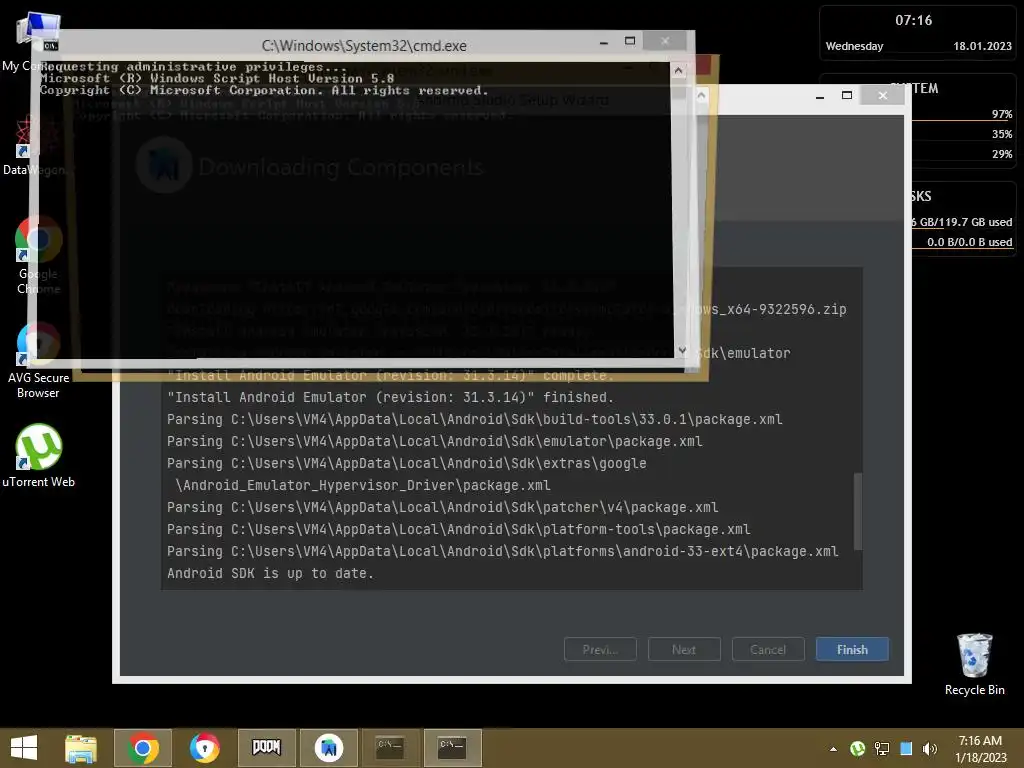Viewport: 1024px width, 768px height.
Task: Click 'Install Android Emulator' finished line
Action: point(390,397)
